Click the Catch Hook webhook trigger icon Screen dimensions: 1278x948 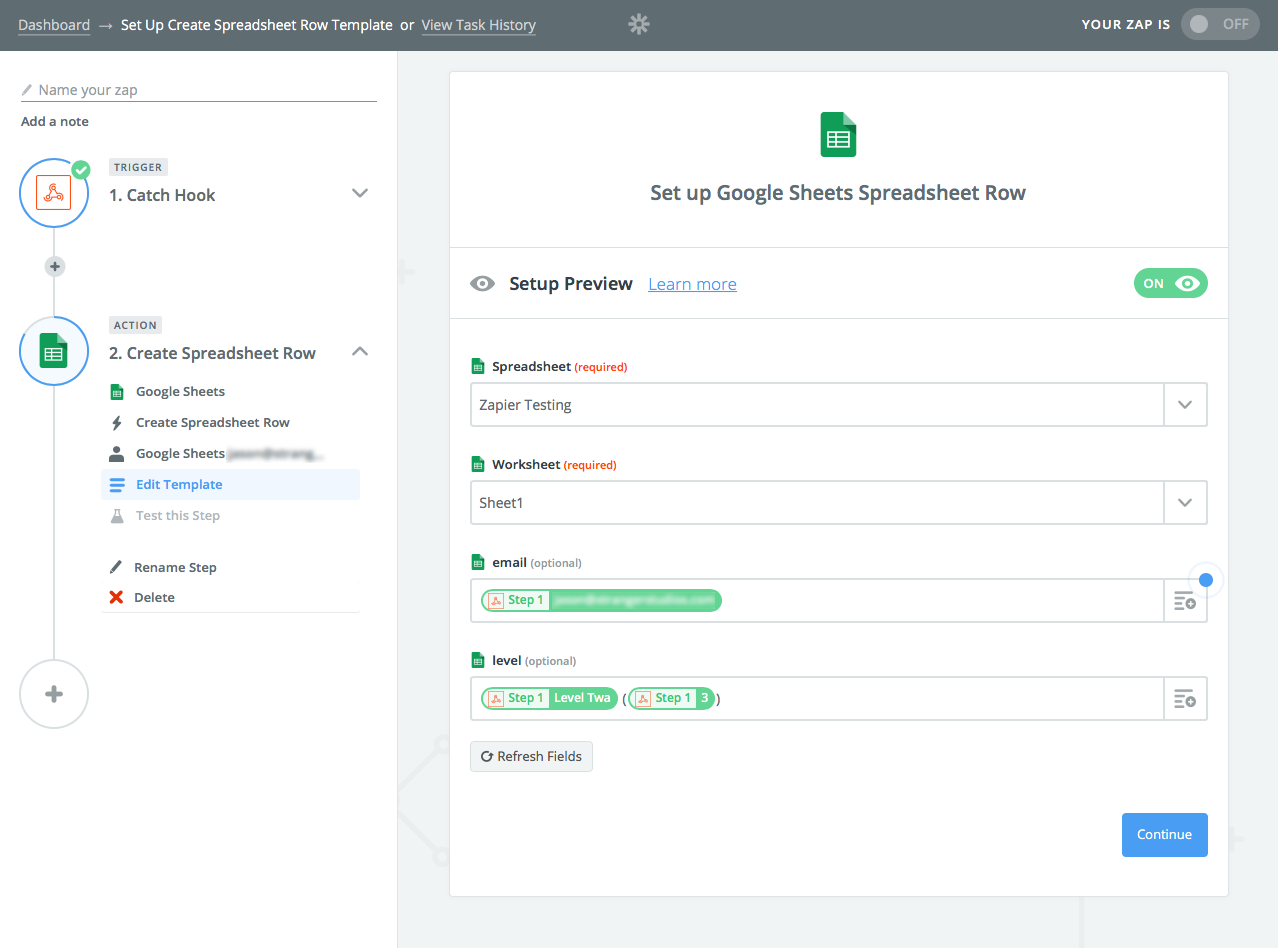coord(54,193)
